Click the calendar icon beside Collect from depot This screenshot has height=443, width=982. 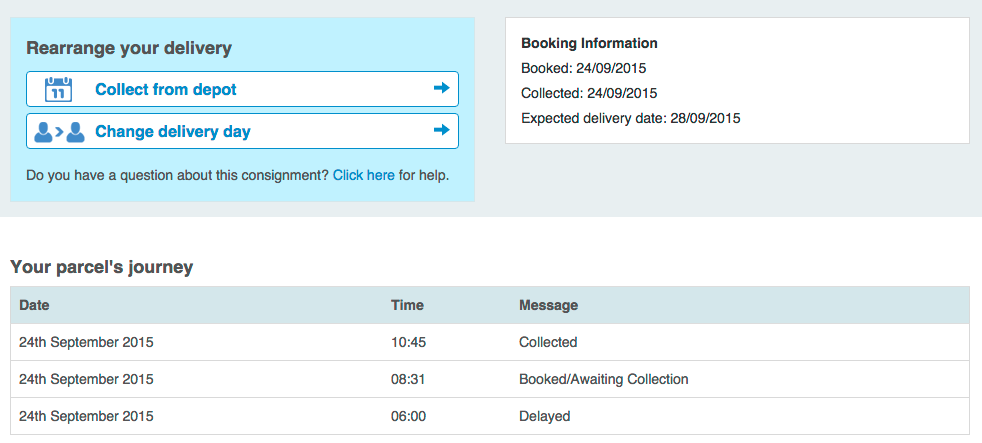(x=59, y=89)
